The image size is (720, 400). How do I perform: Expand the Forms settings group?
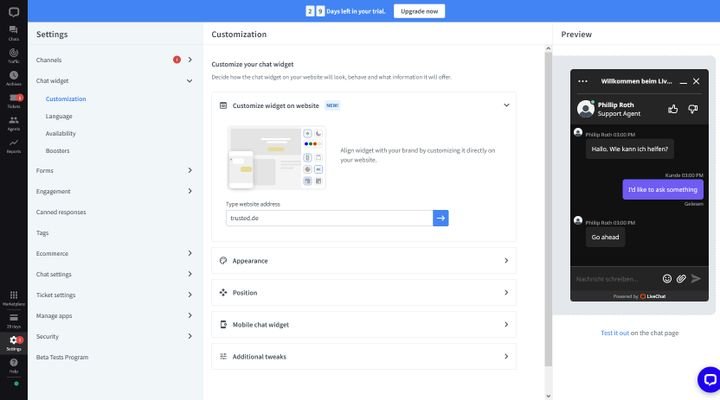[190, 170]
